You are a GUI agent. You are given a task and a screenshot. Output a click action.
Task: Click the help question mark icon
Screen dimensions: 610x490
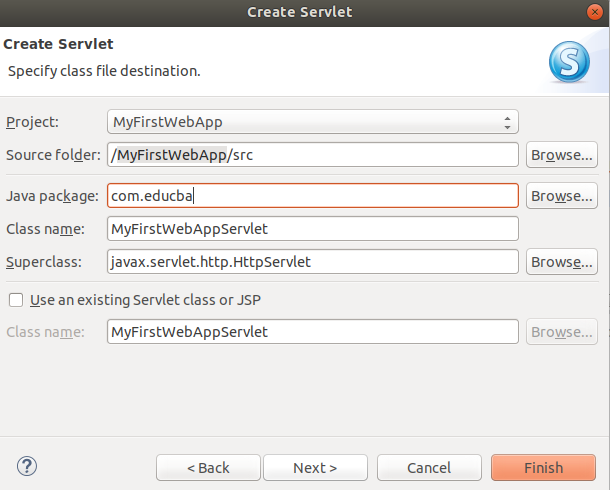click(x=27, y=466)
